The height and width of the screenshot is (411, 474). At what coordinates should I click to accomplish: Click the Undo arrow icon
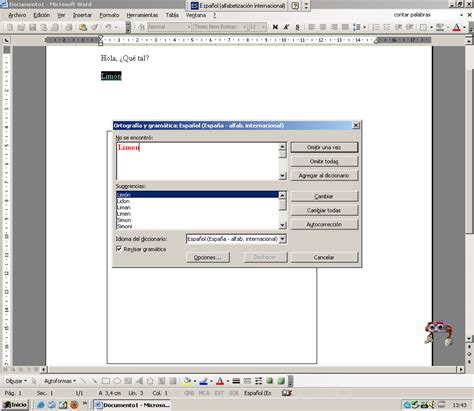tap(108, 27)
